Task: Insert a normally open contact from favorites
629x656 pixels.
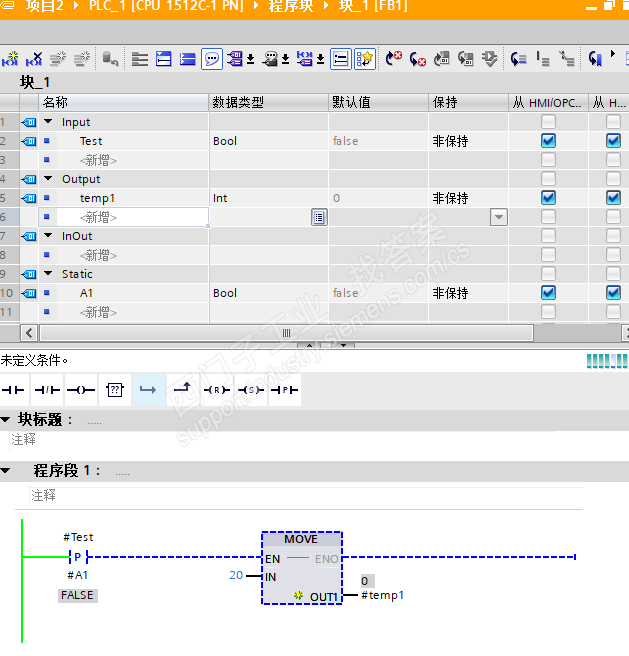Action: (13, 390)
